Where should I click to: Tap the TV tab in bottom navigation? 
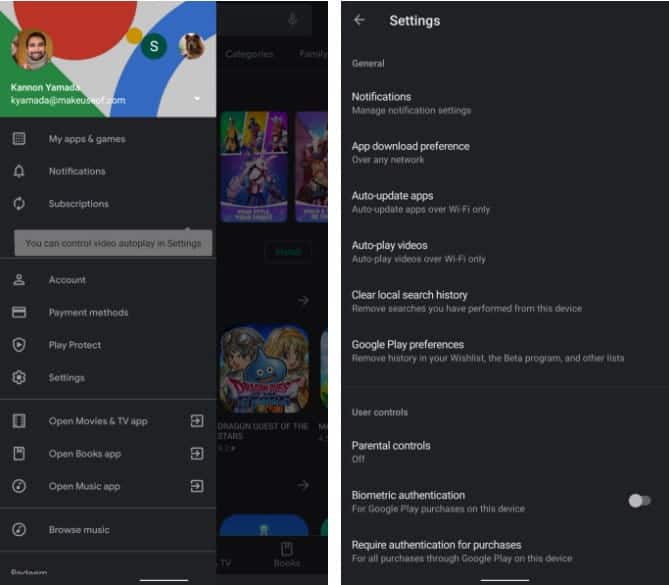tap(225, 562)
